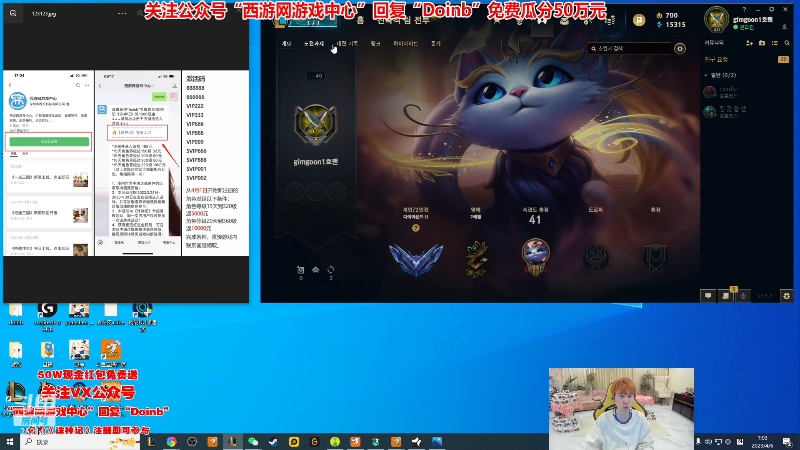Click the friend search magnifier in social panel
Viewport: 800px width, 450px height.
point(787,43)
